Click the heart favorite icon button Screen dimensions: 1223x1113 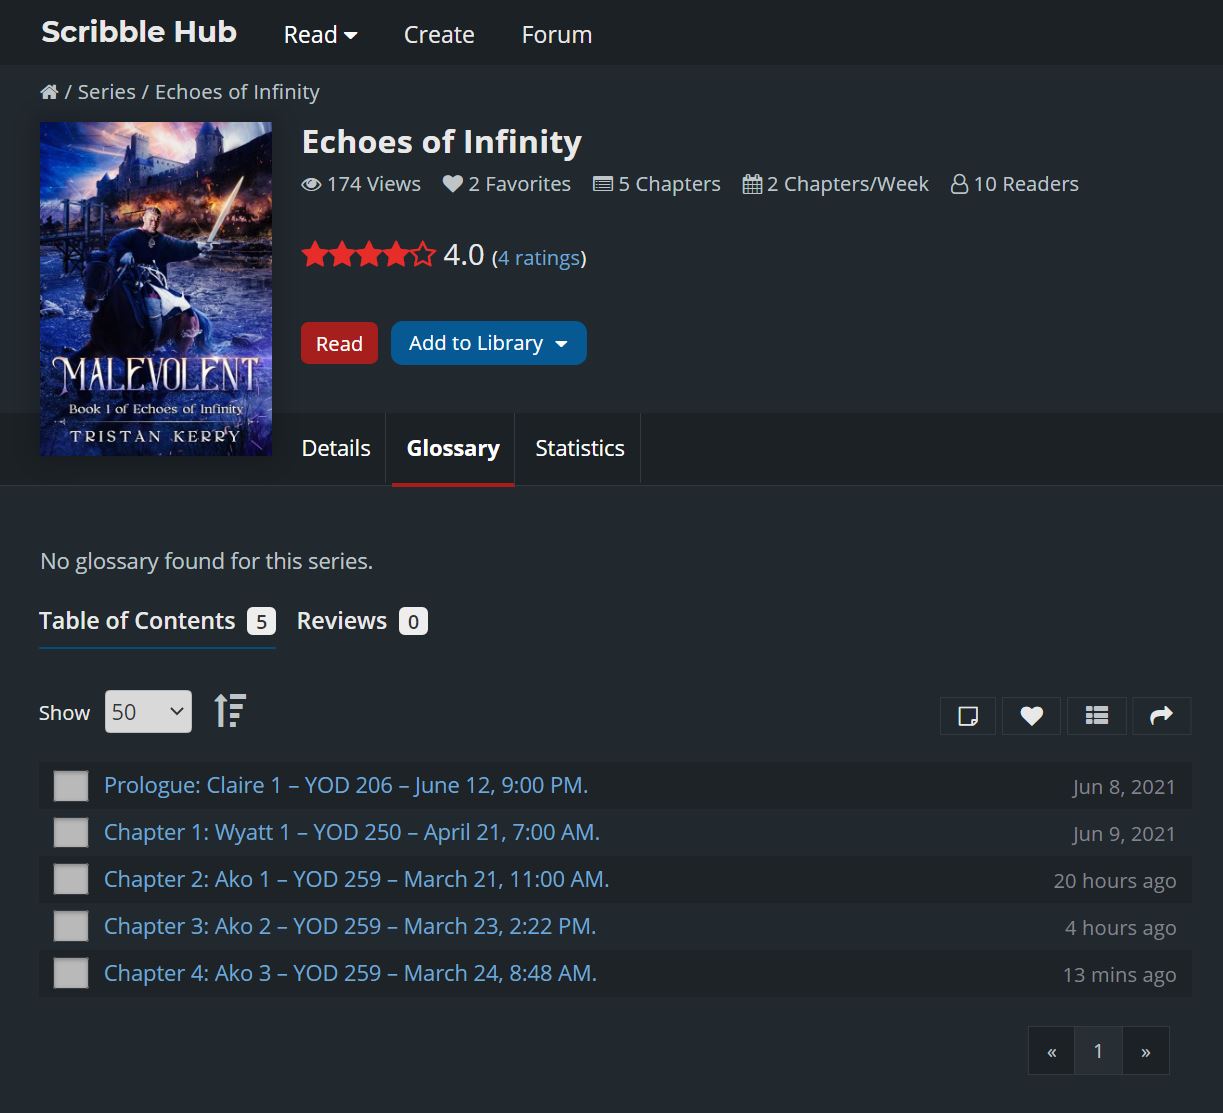pos(1031,716)
